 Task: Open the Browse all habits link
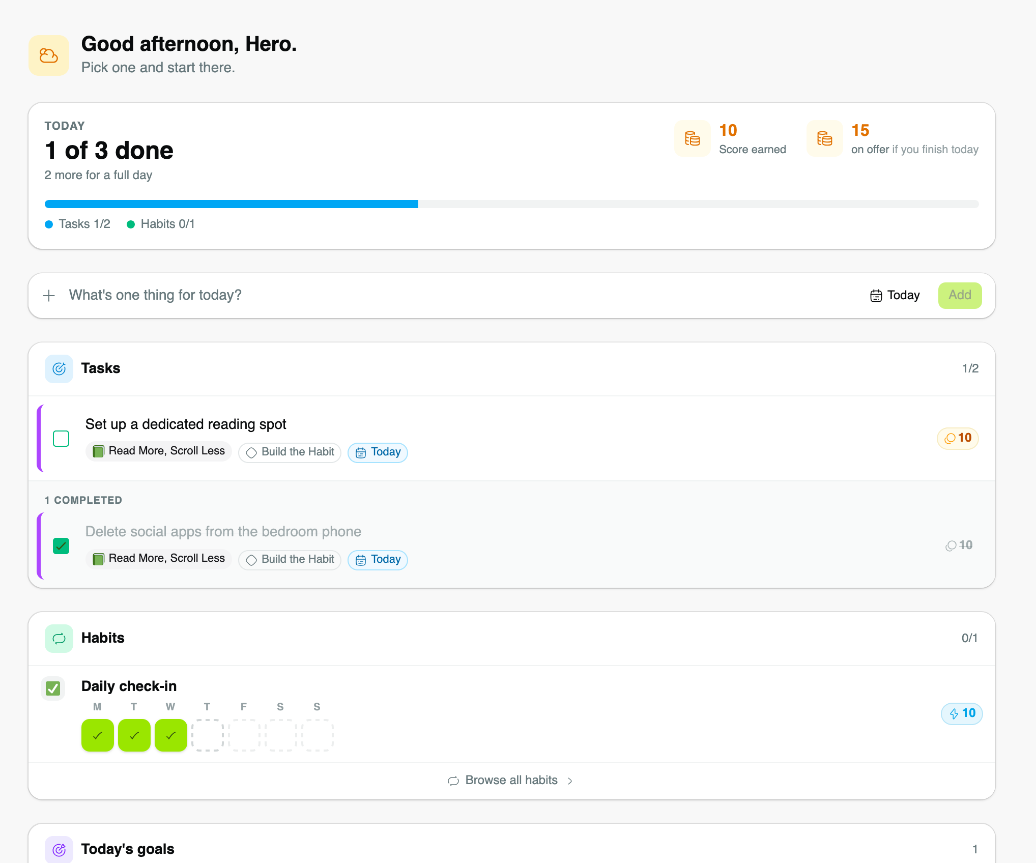tap(511, 780)
